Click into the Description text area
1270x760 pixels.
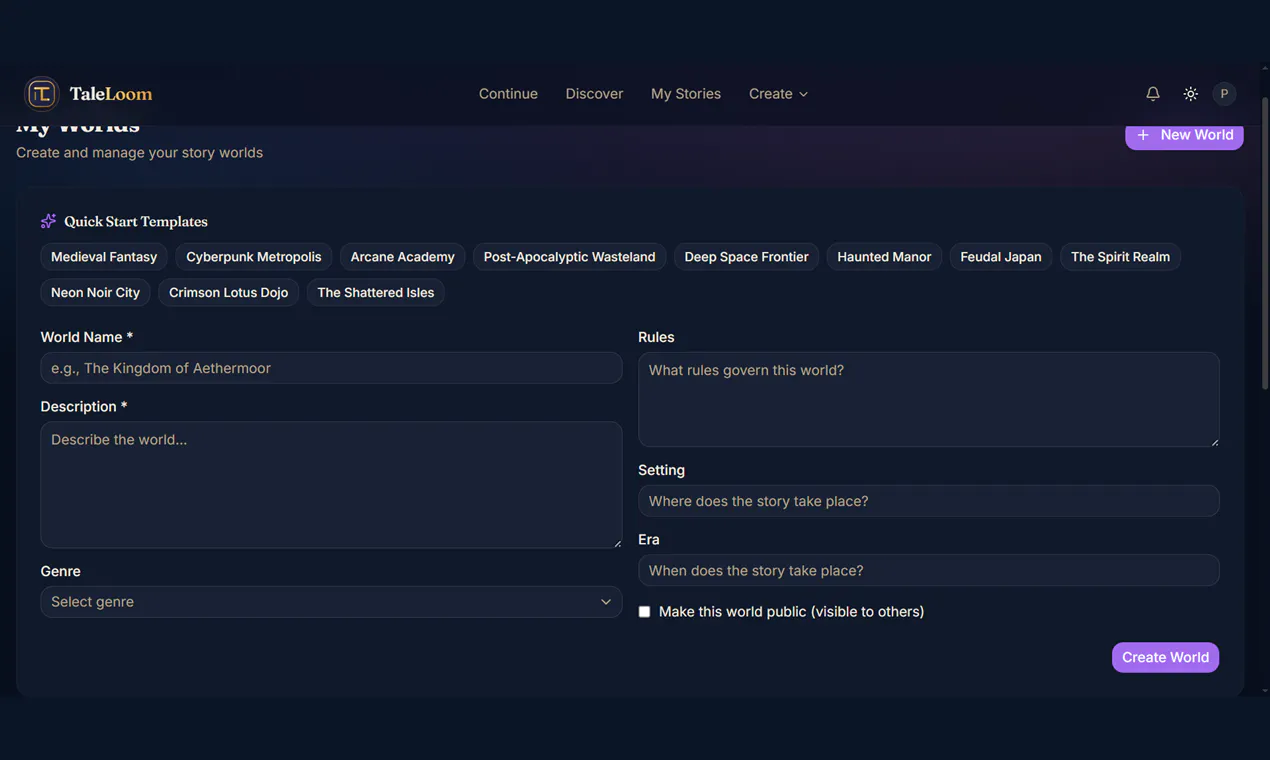tap(331, 484)
